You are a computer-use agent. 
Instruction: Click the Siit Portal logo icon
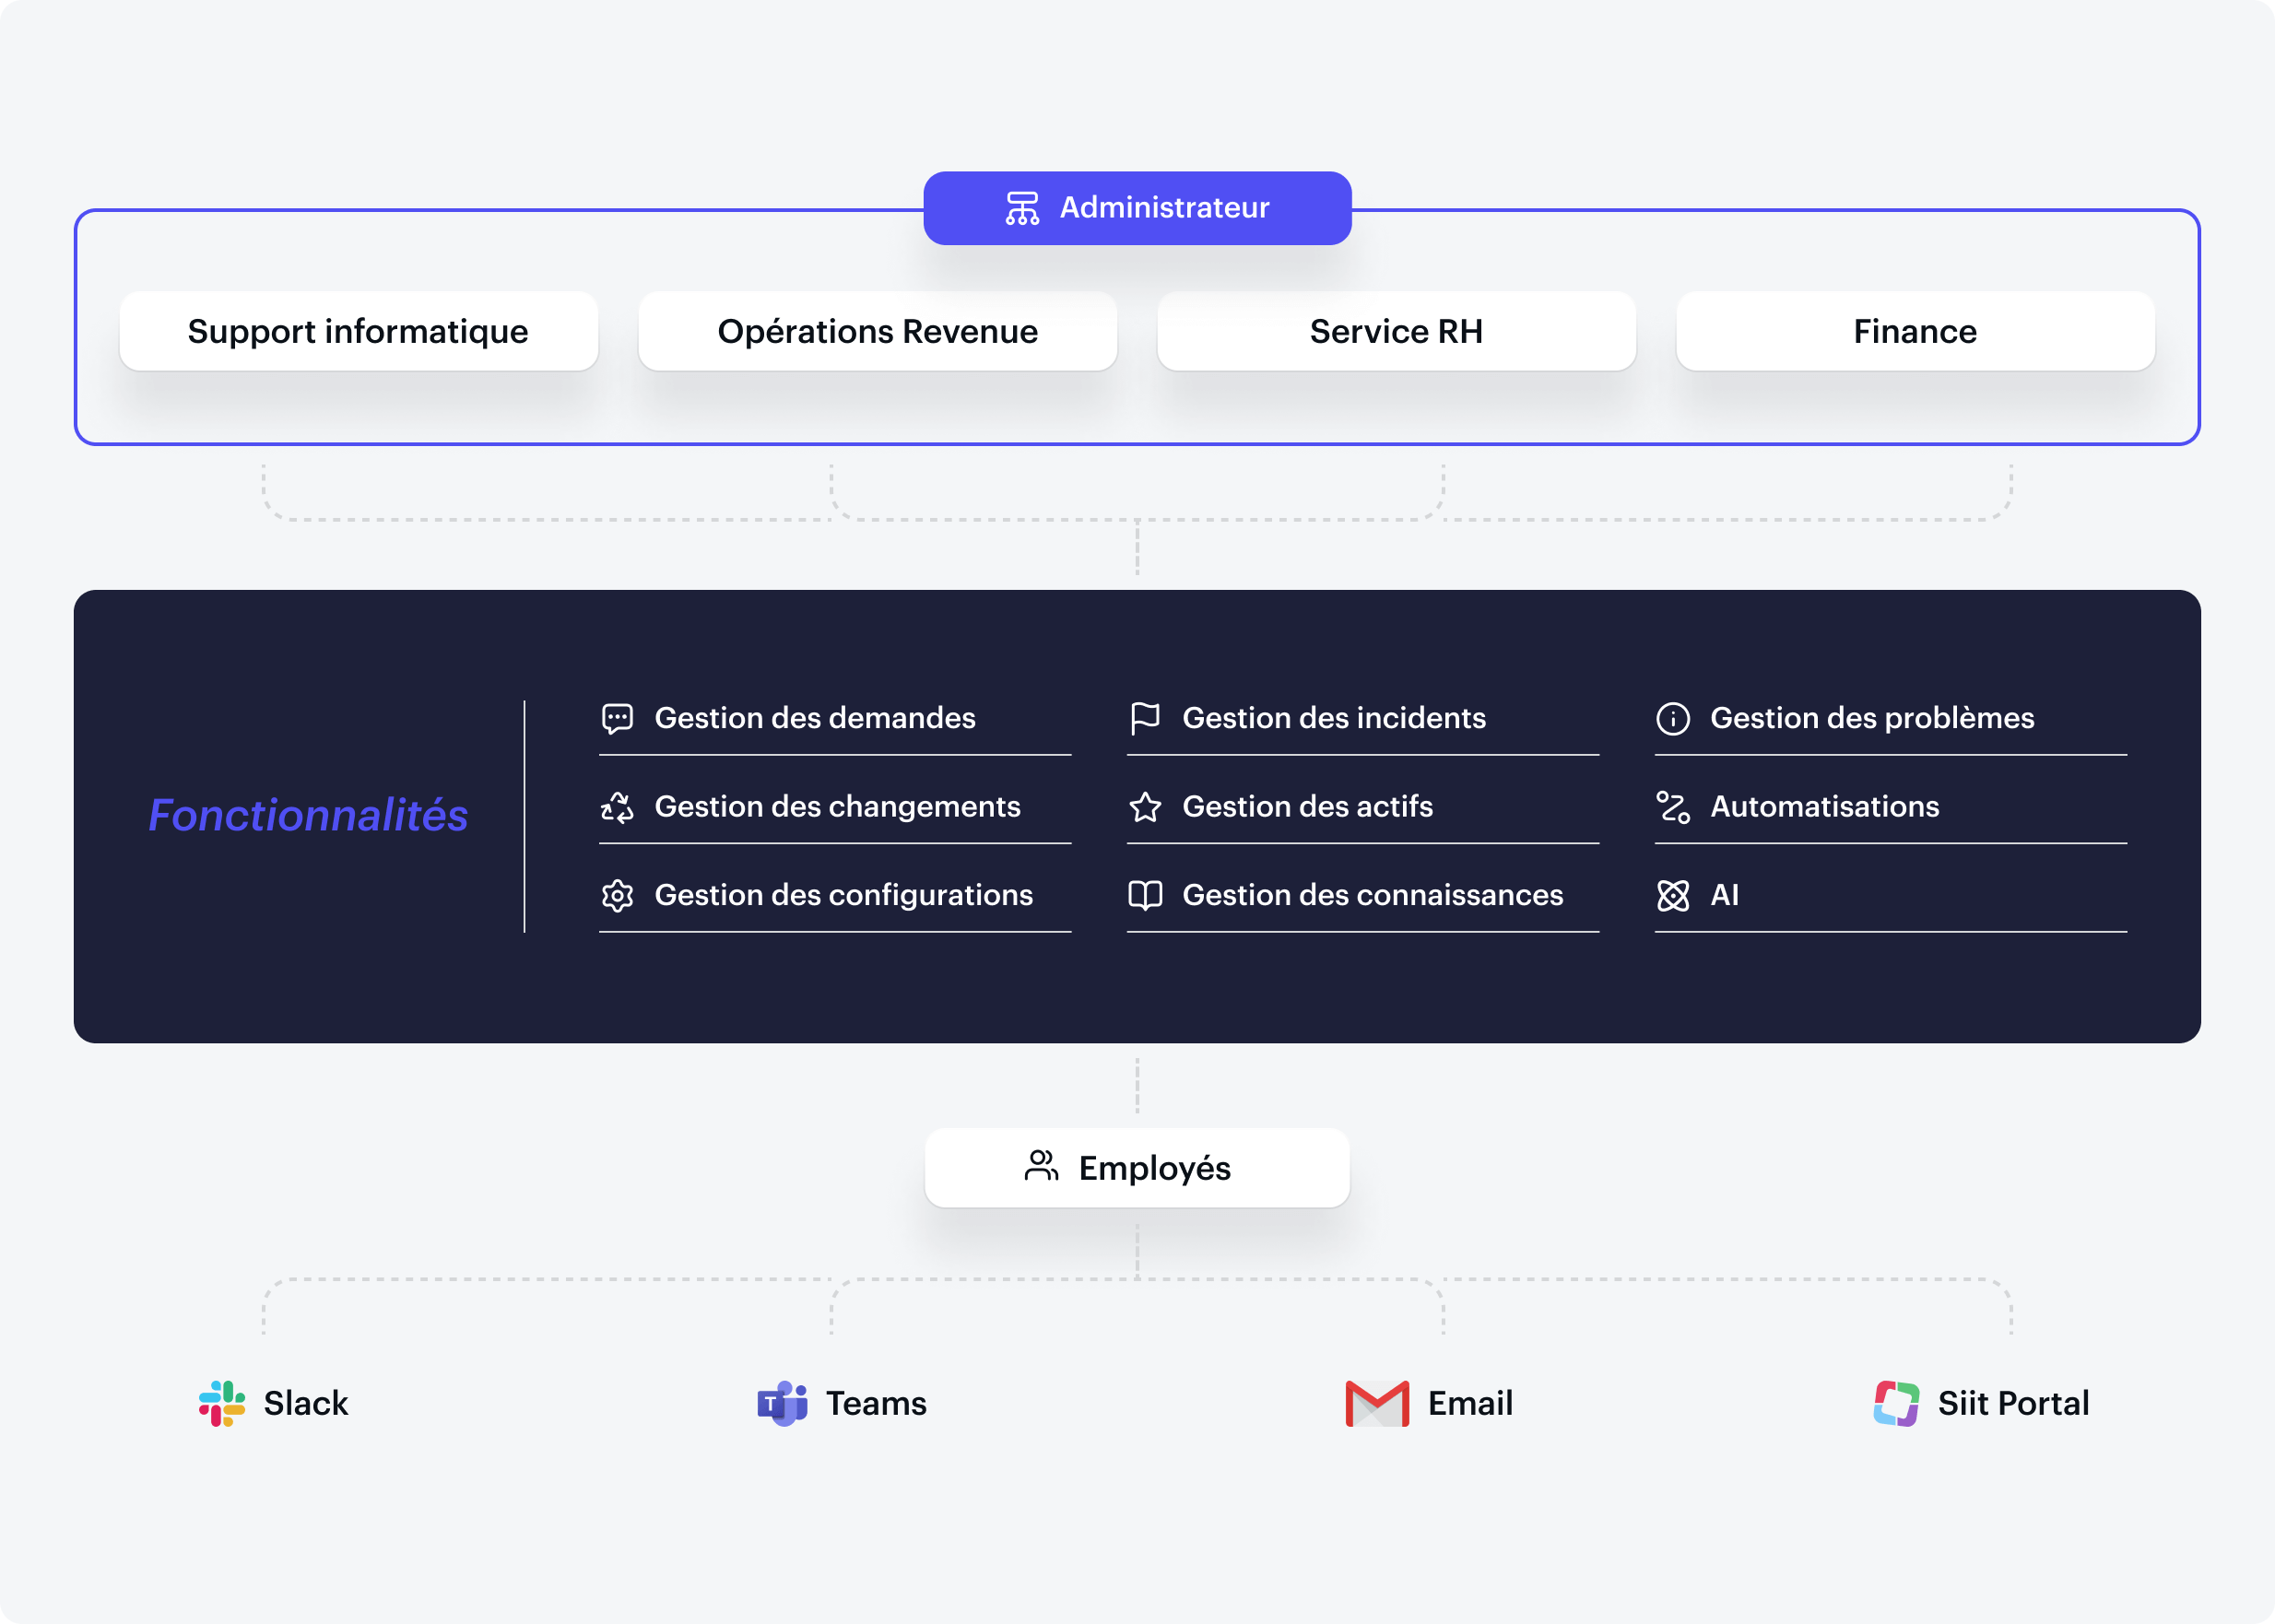pos(1896,1403)
